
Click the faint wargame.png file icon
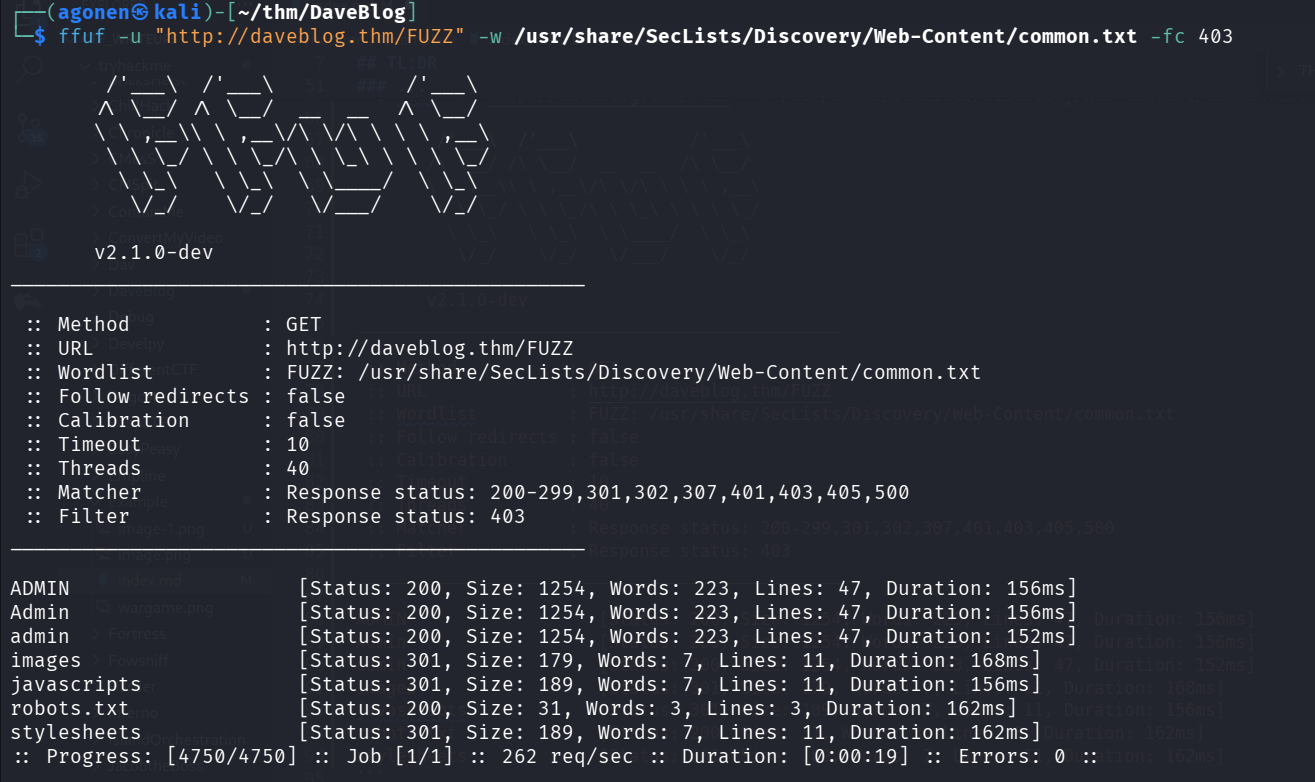point(103,607)
